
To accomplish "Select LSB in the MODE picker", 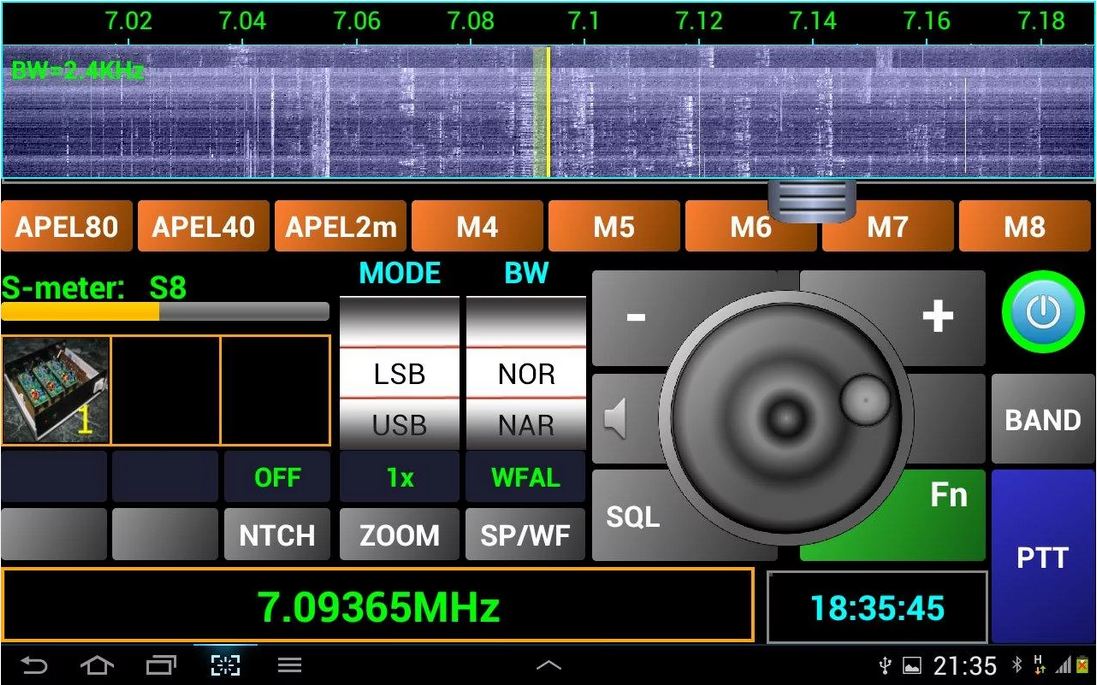I will (x=399, y=373).
